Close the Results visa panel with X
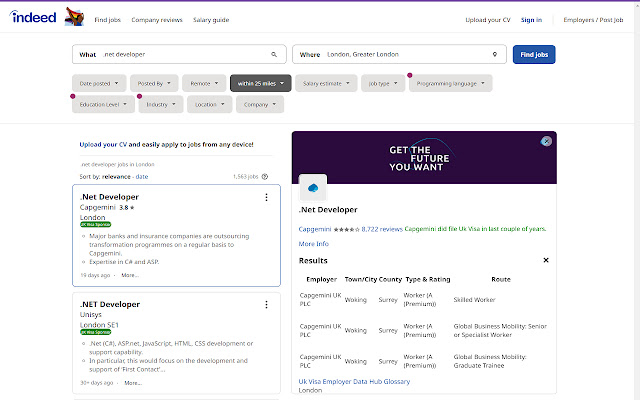Viewport: 640px width, 400px height. [546, 260]
